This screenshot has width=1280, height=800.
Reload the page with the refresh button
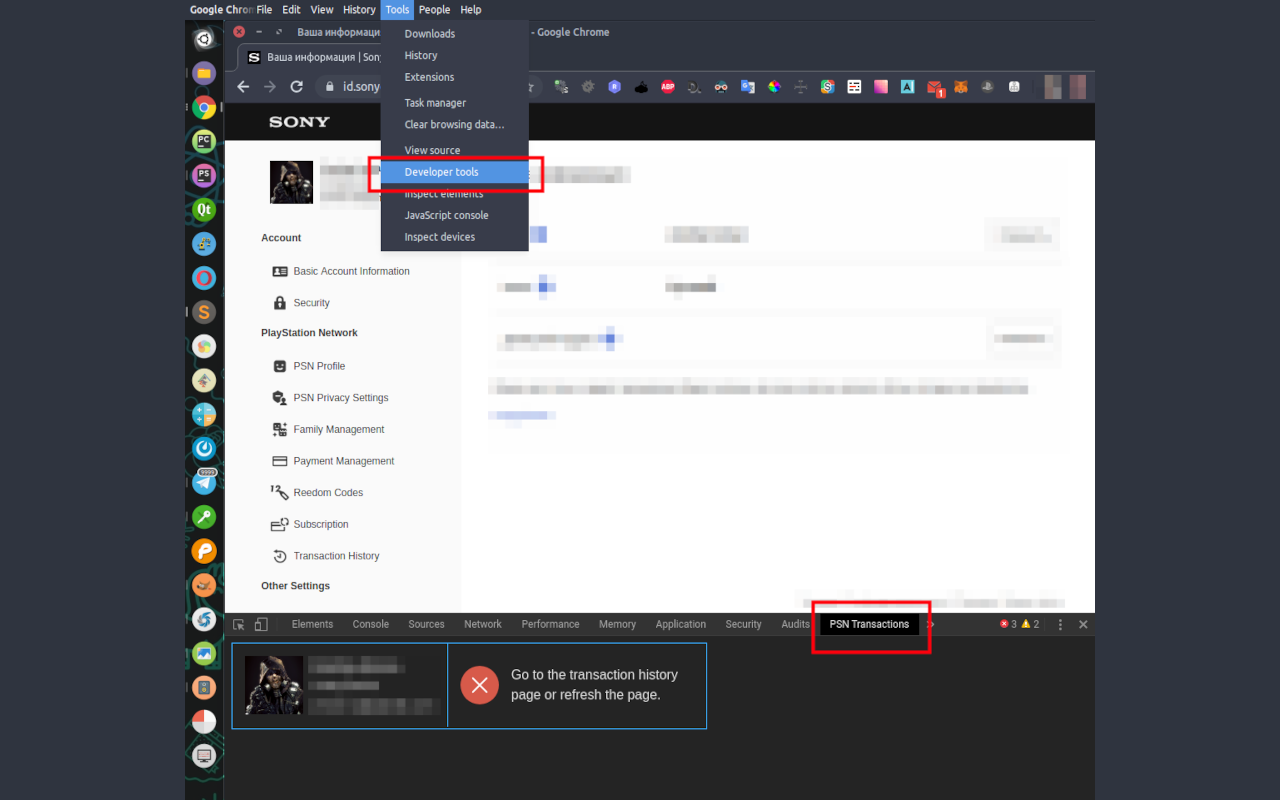(296, 87)
